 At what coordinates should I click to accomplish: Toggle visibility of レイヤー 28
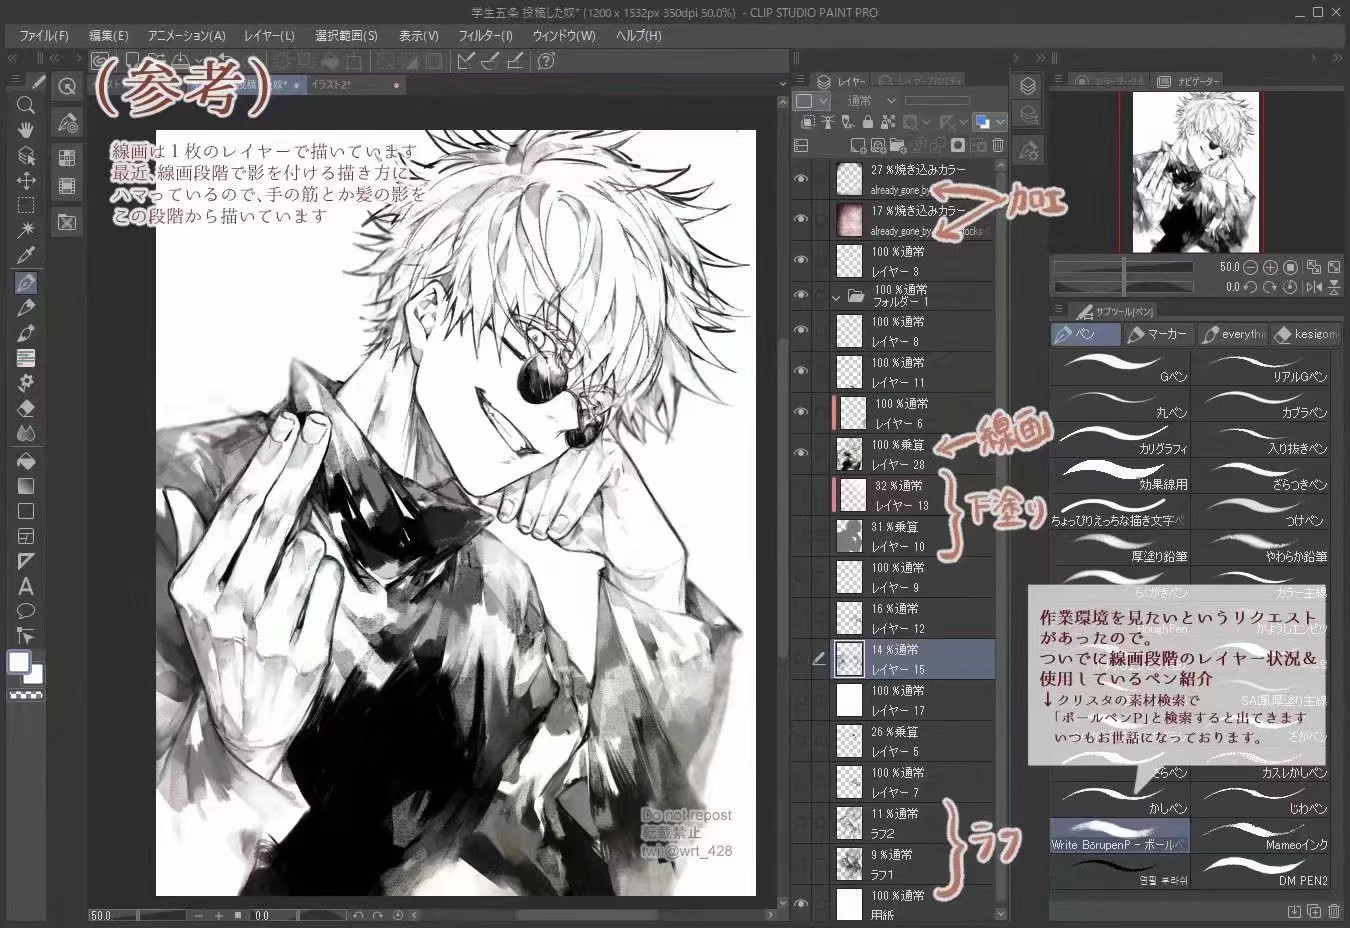(801, 453)
